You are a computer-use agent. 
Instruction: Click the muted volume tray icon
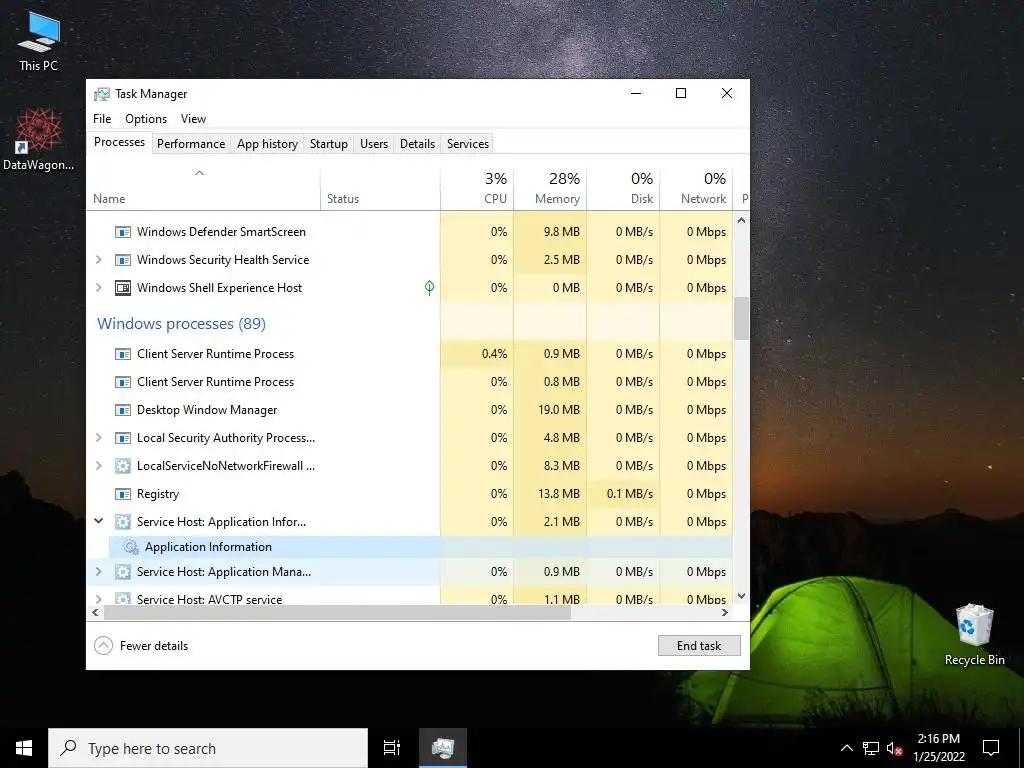click(894, 748)
